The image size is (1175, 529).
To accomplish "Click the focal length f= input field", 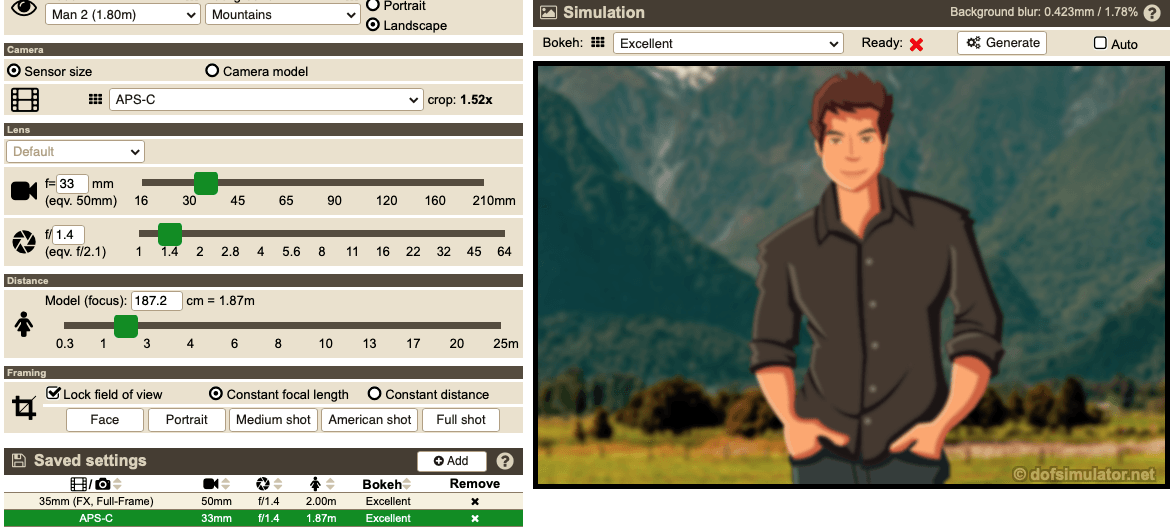I will 73,184.
